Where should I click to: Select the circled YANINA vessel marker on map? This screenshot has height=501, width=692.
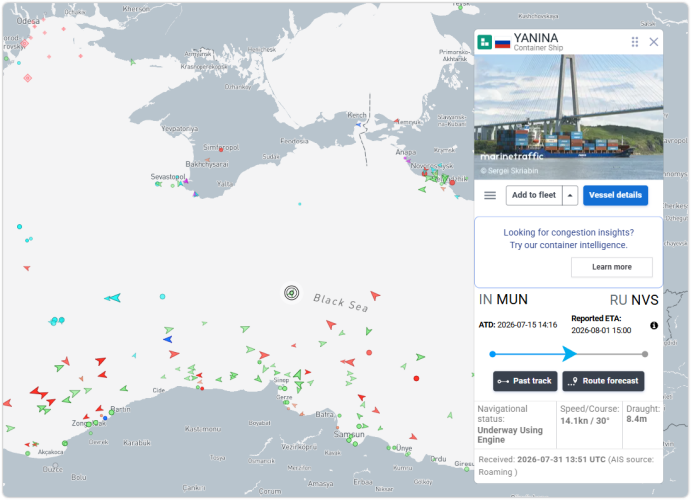click(291, 293)
